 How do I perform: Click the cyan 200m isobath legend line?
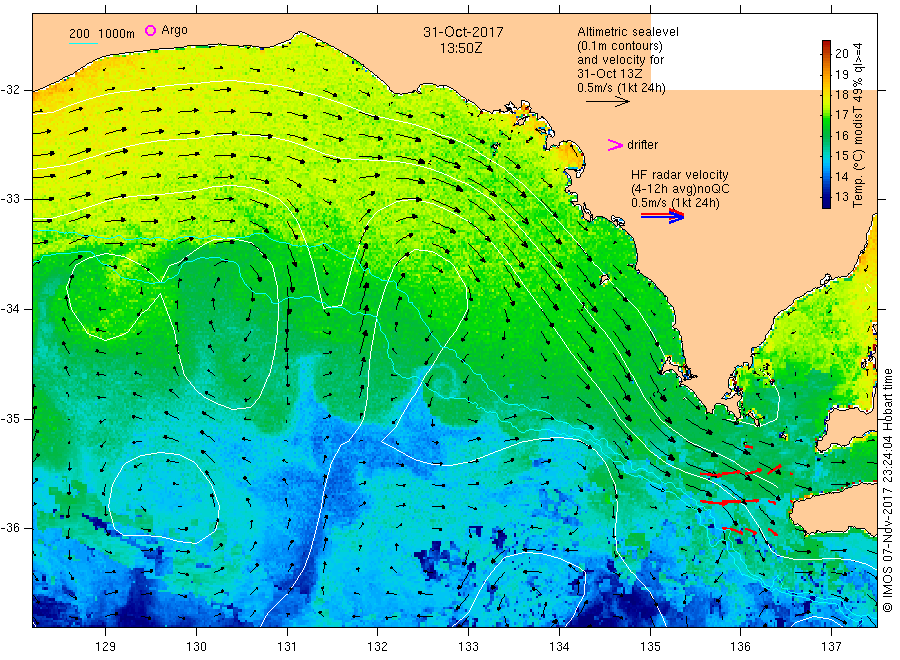tap(83, 43)
